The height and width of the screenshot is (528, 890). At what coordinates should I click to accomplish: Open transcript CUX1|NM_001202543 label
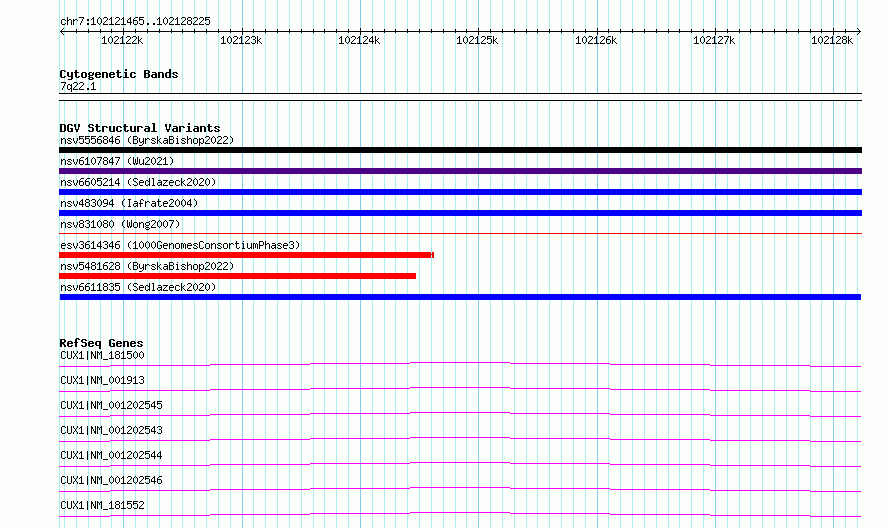(111, 430)
